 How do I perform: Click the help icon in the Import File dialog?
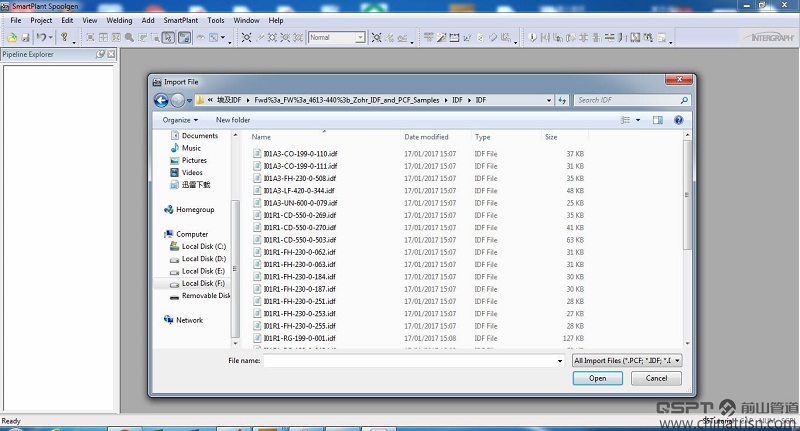(679, 120)
